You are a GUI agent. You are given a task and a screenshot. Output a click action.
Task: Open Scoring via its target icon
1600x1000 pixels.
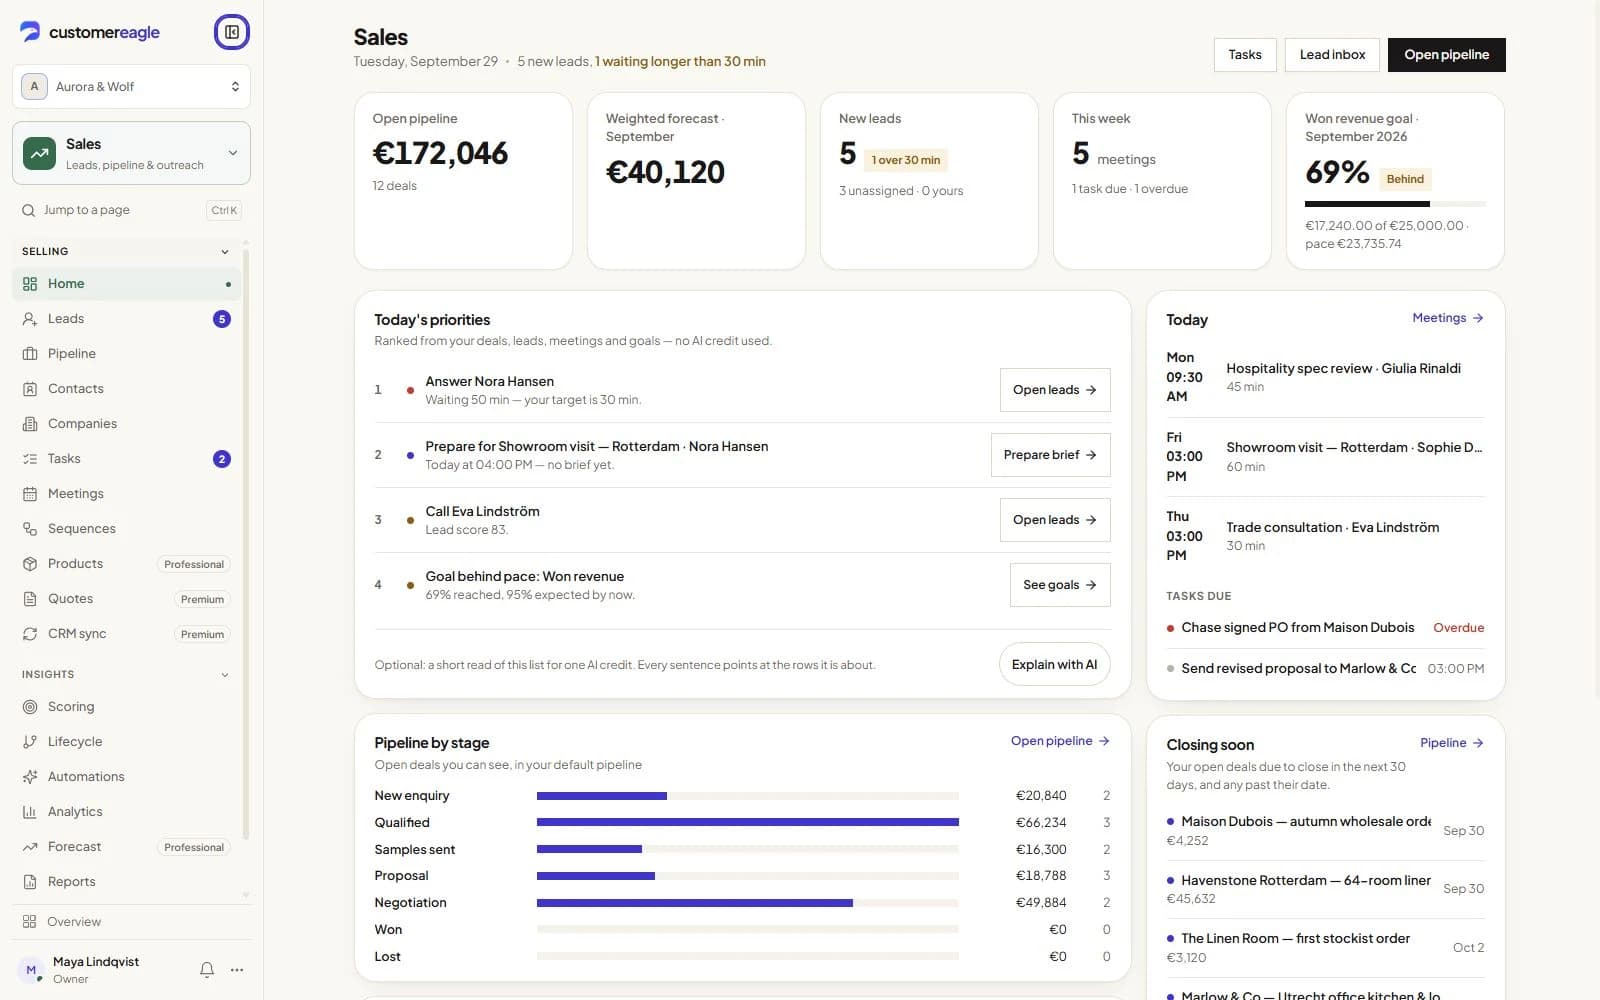coord(30,707)
